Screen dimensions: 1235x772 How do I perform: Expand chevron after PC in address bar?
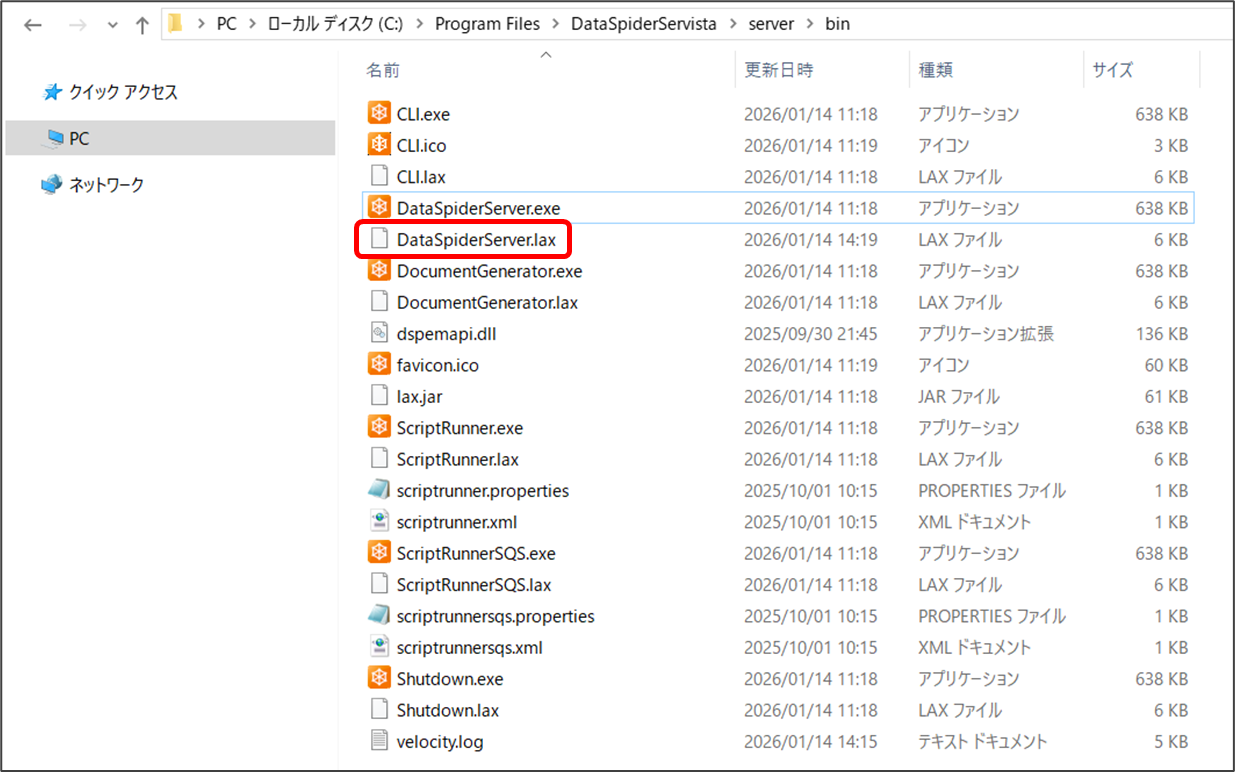(x=252, y=24)
